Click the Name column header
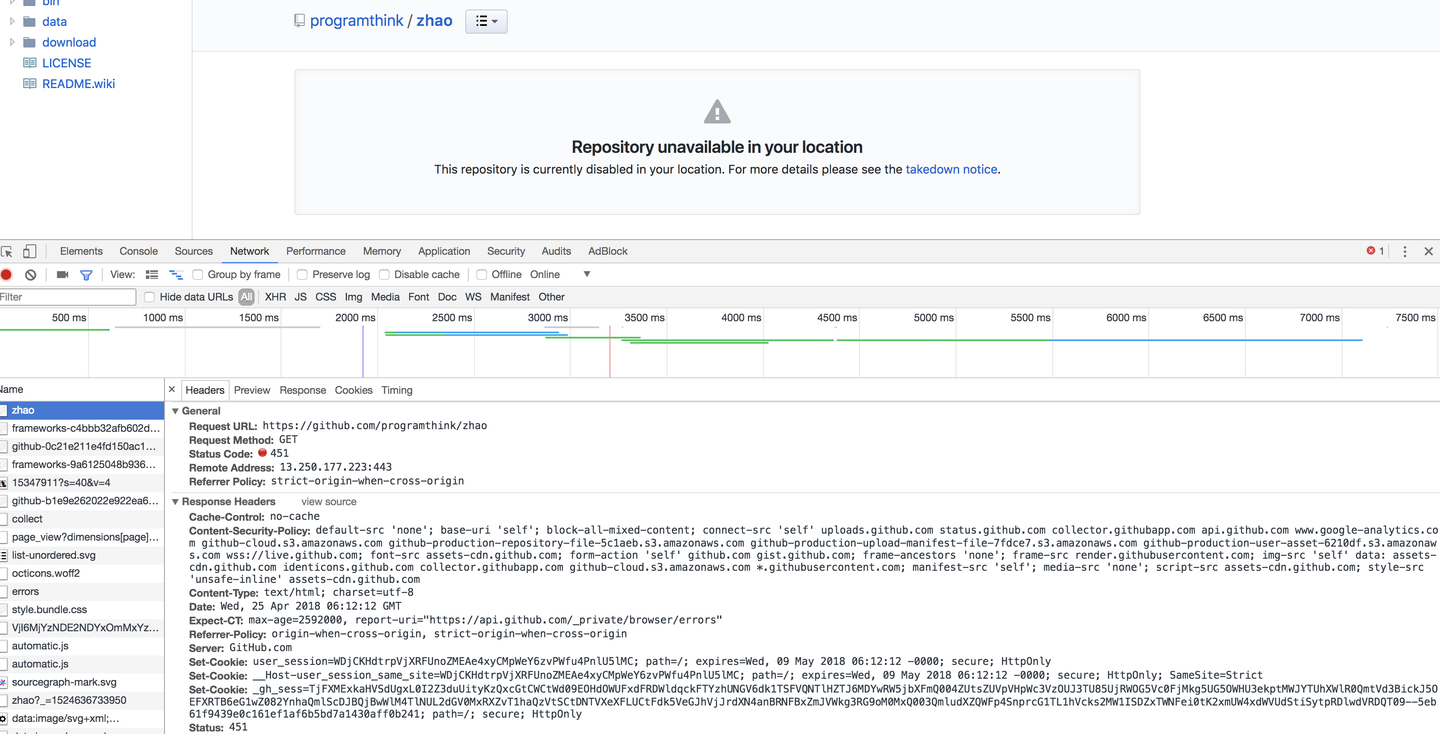The width and height of the screenshot is (1440, 734). click(x=82, y=389)
